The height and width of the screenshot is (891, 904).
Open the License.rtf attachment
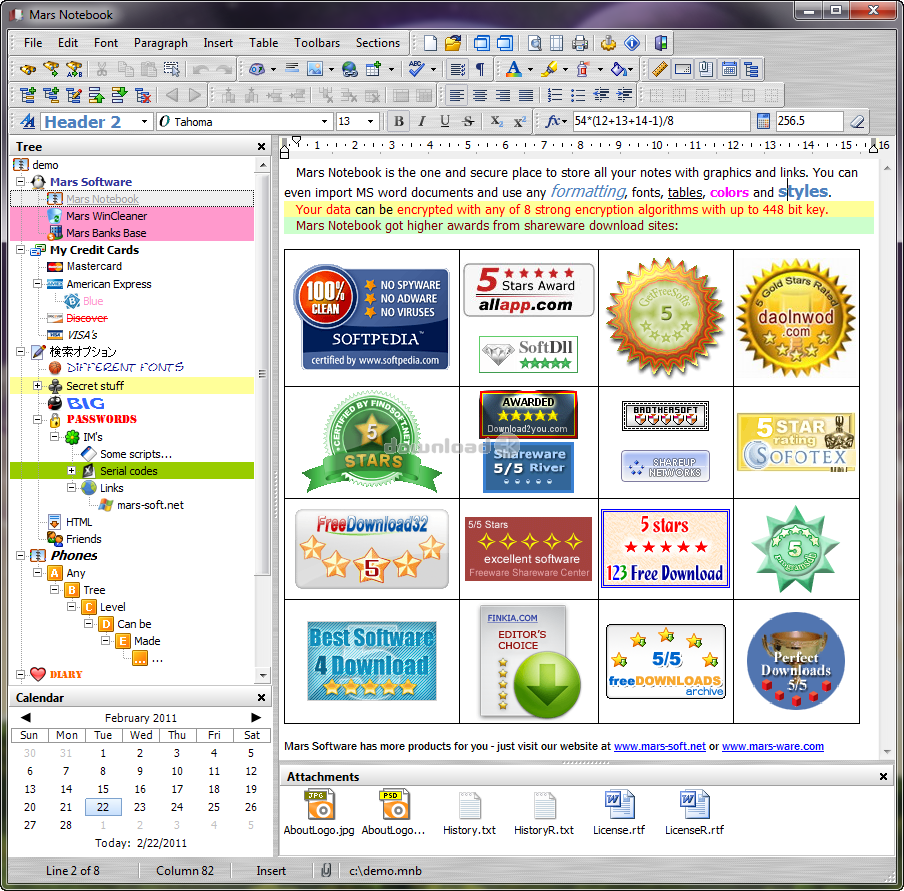click(x=619, y=813)
